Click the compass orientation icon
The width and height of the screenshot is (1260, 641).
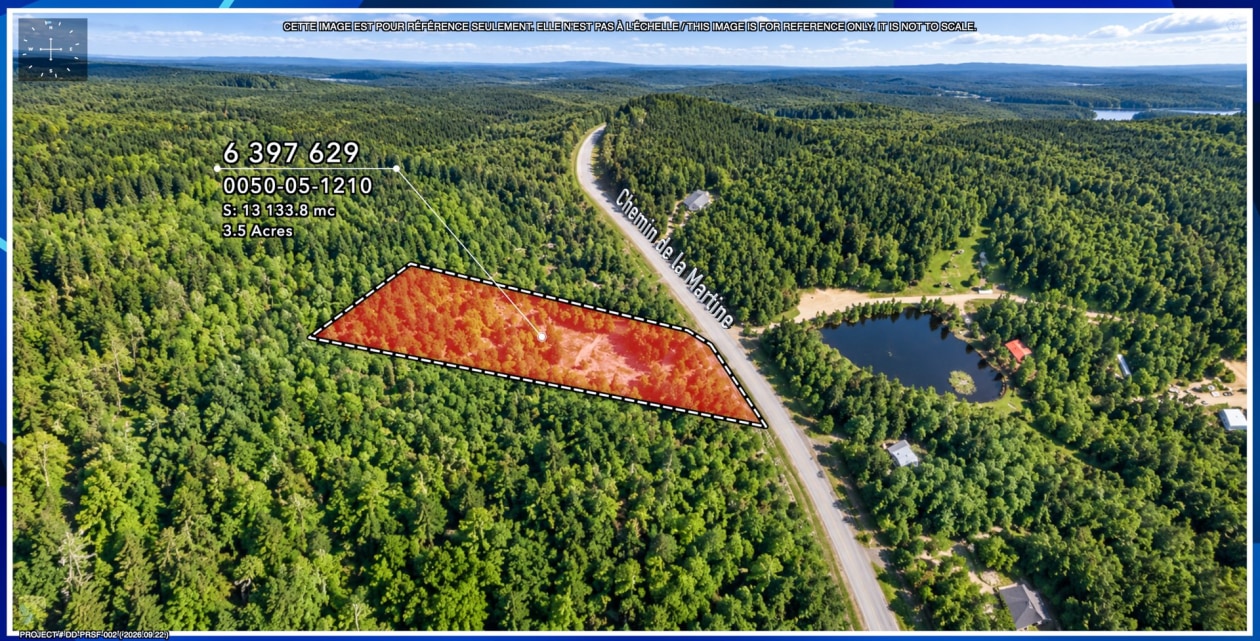[52, 49]
